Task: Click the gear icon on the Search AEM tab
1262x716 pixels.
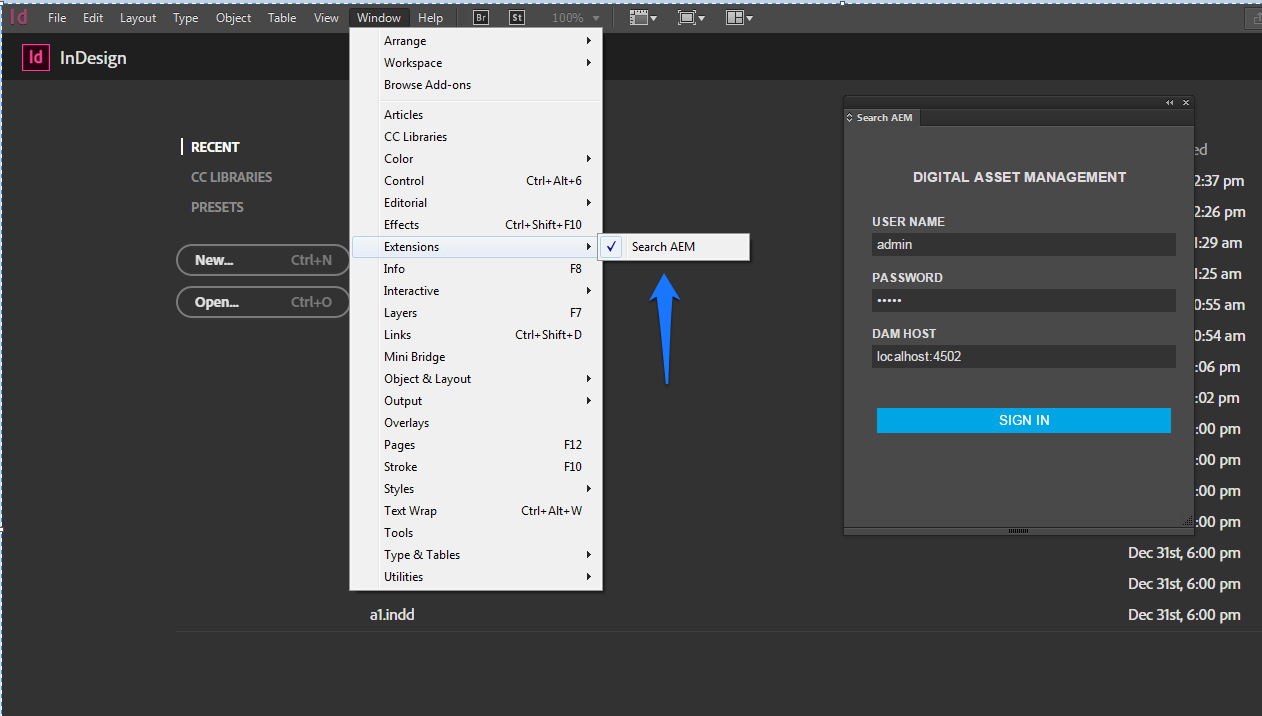Action: 850,117
